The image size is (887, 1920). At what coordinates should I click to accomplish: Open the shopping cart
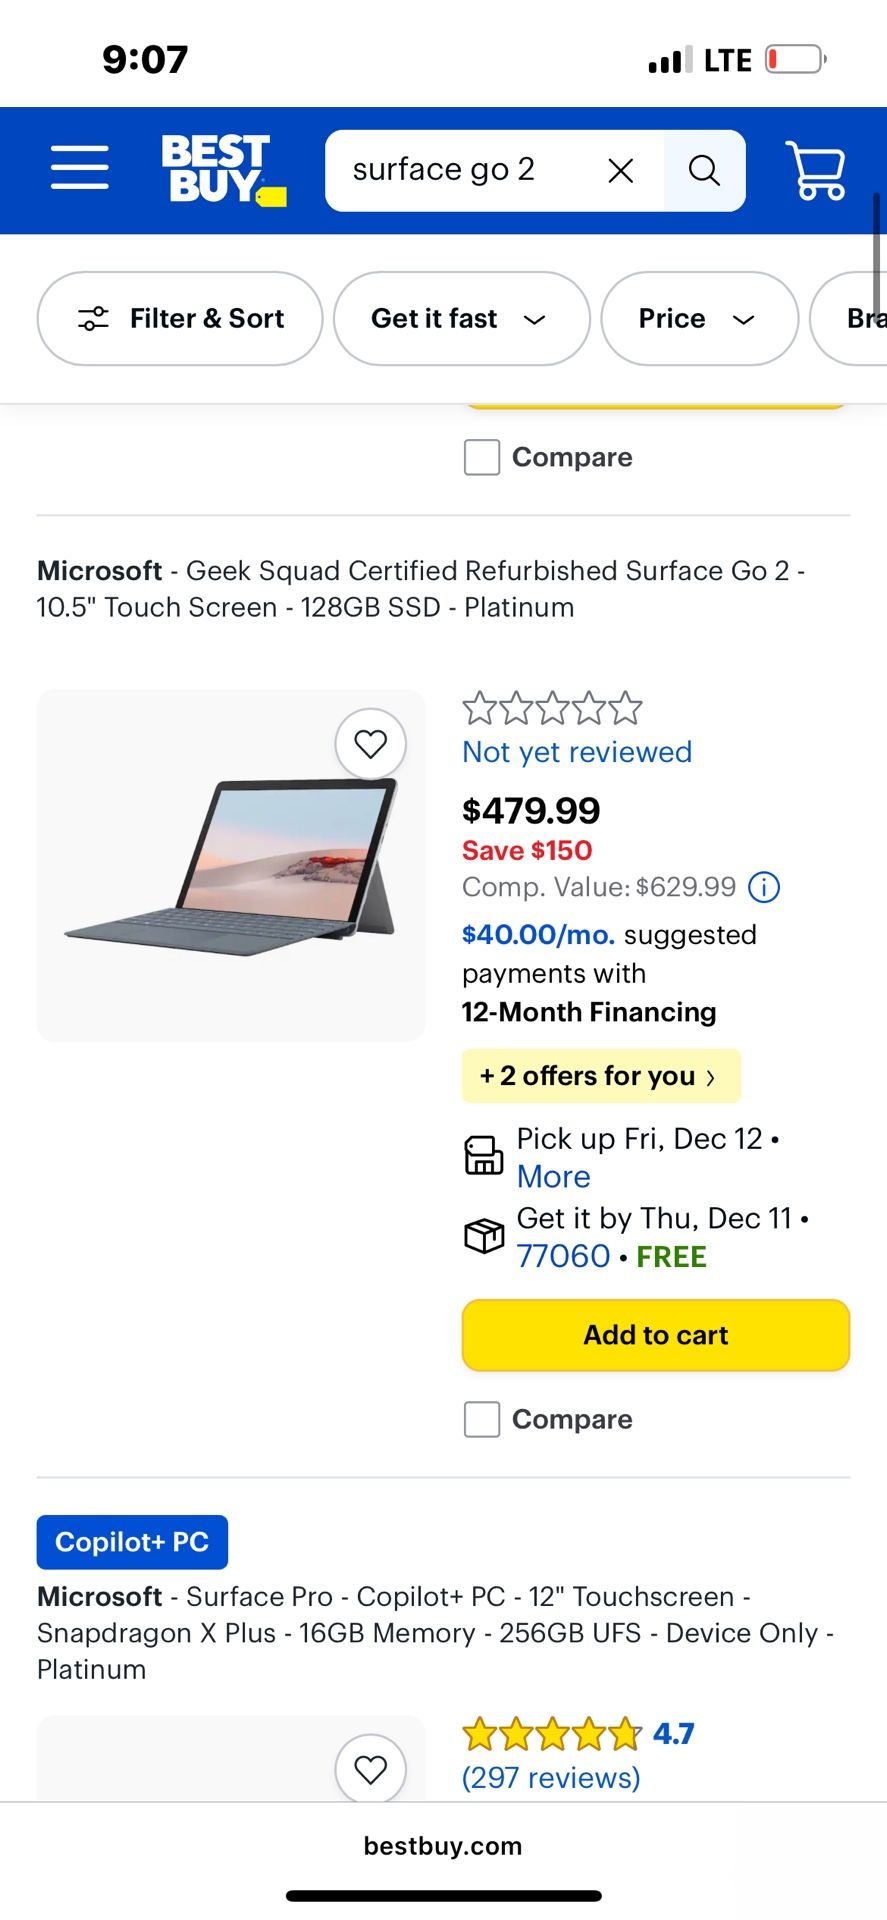(x=816, y=170)
